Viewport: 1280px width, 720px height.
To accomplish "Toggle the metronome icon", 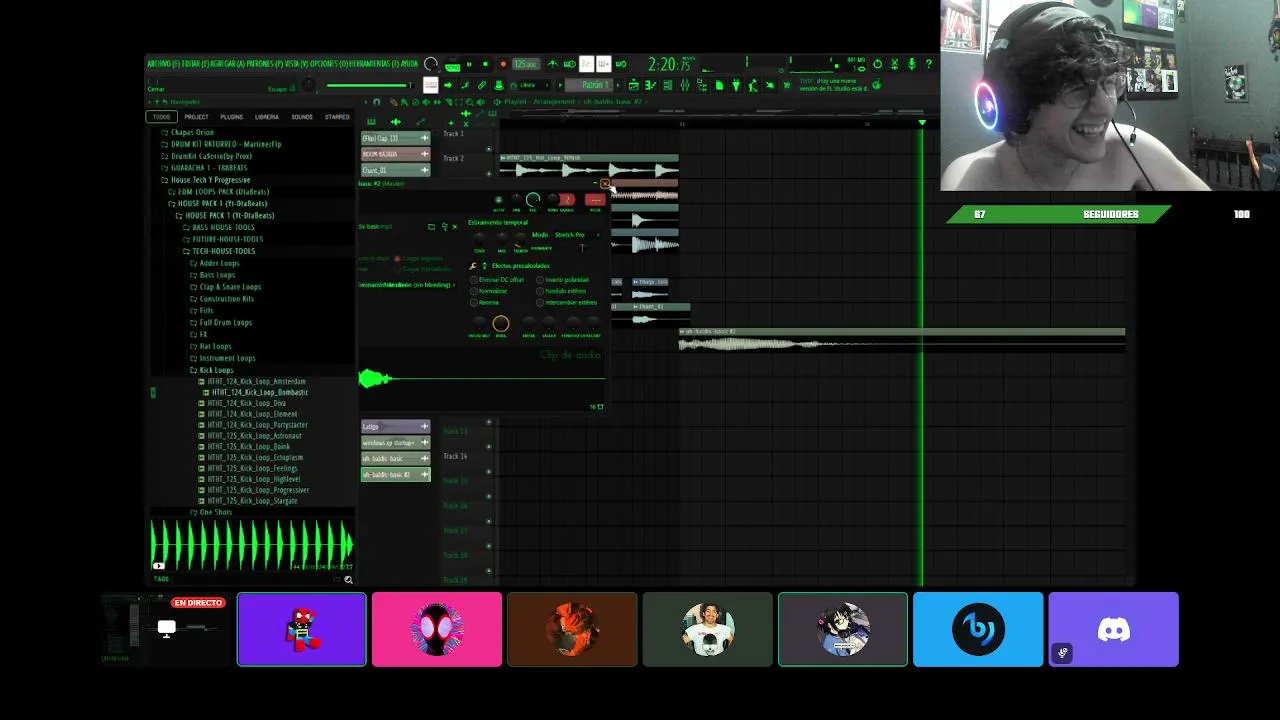I will tap(553, 64).
